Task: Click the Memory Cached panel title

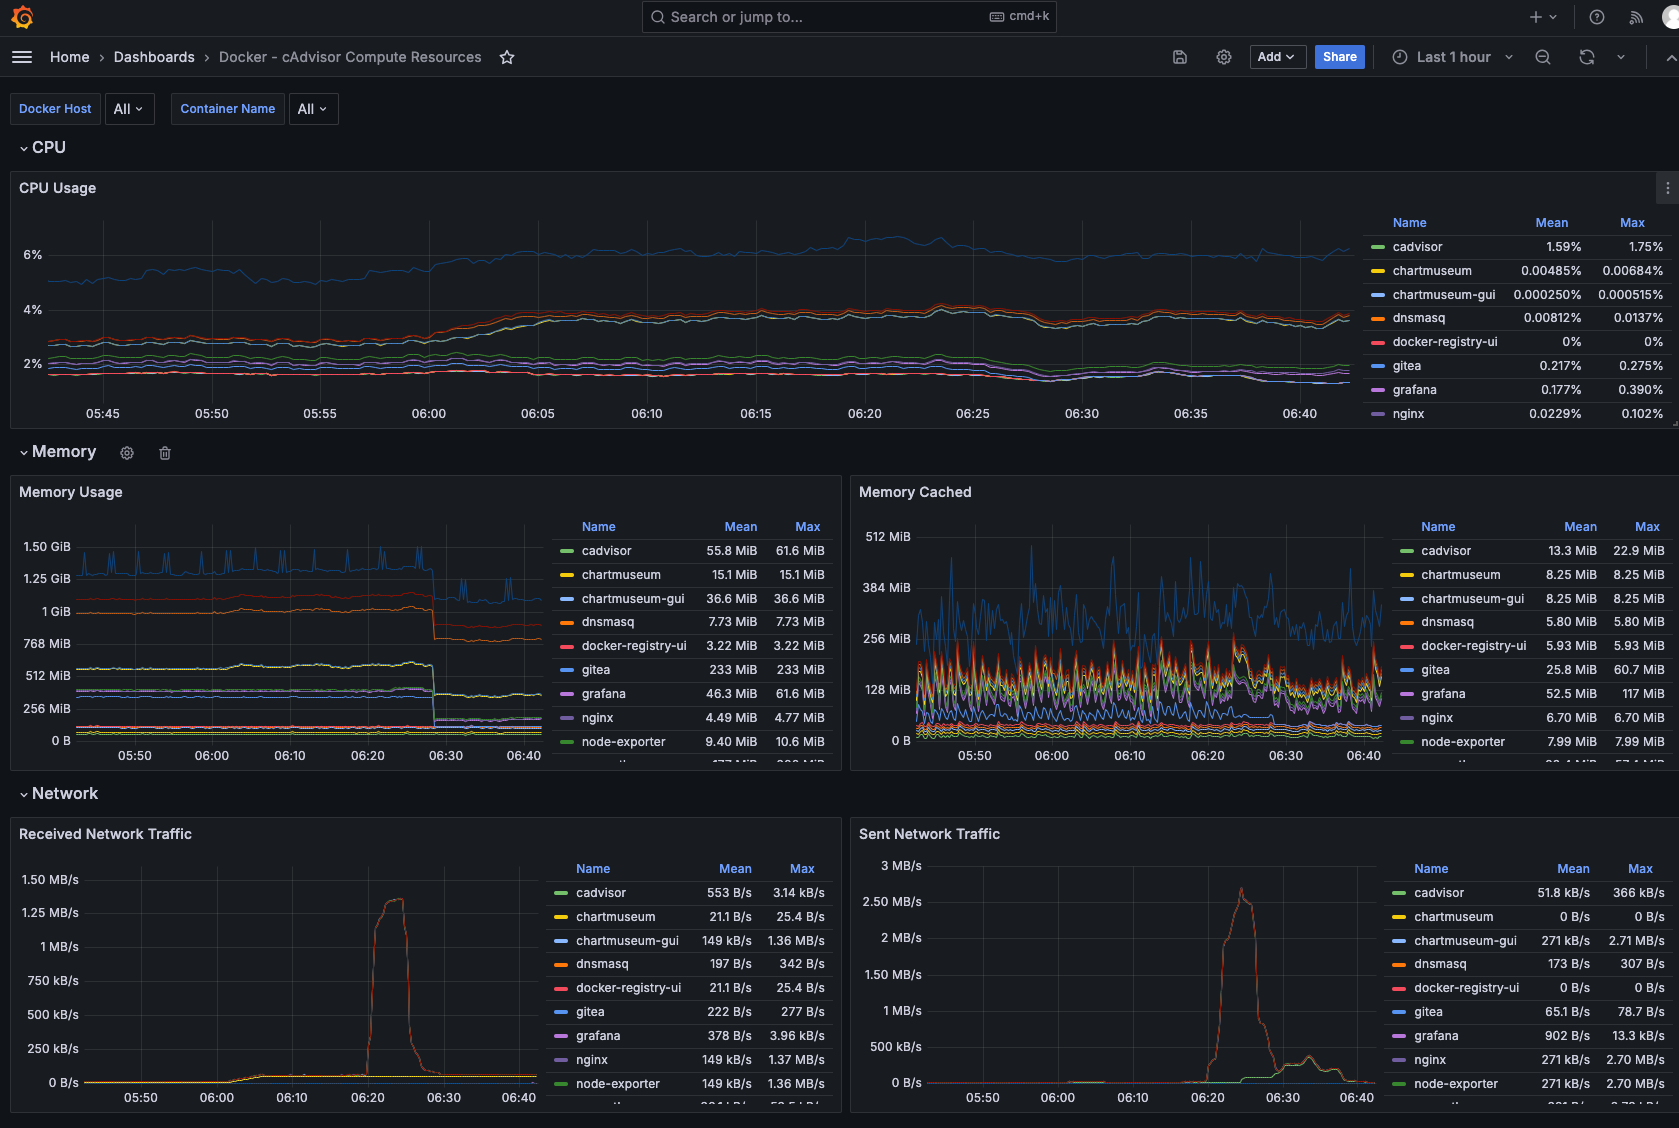Action: pyautogui.click(x=915, y=492)
